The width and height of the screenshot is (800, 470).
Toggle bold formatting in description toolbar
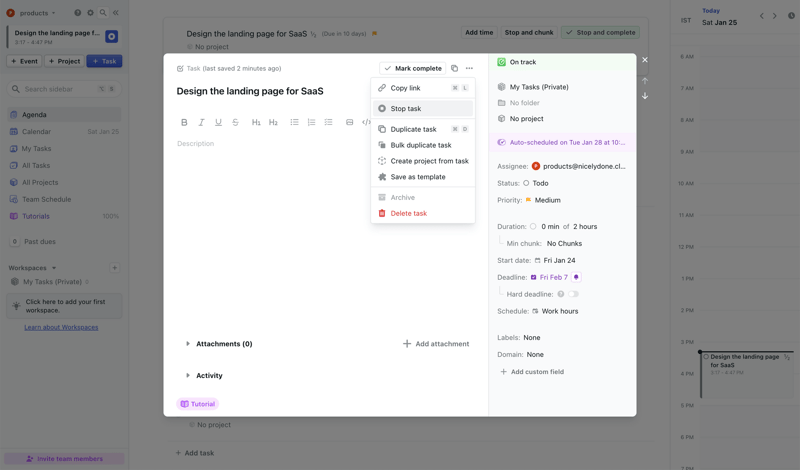(x=184, y=122)
